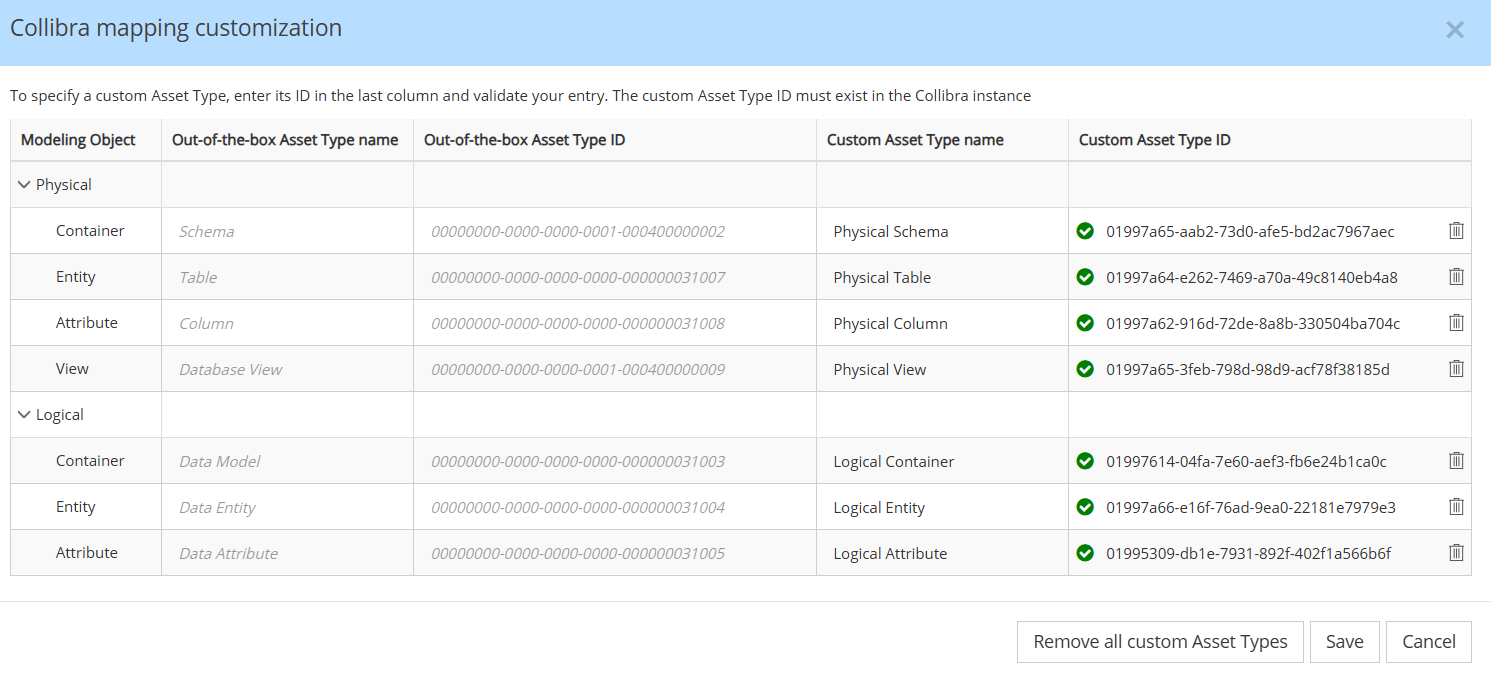Select the Physical Column custom Asset Type name
This screenshot has height=674, width=1491.
(x=890, y=322)
